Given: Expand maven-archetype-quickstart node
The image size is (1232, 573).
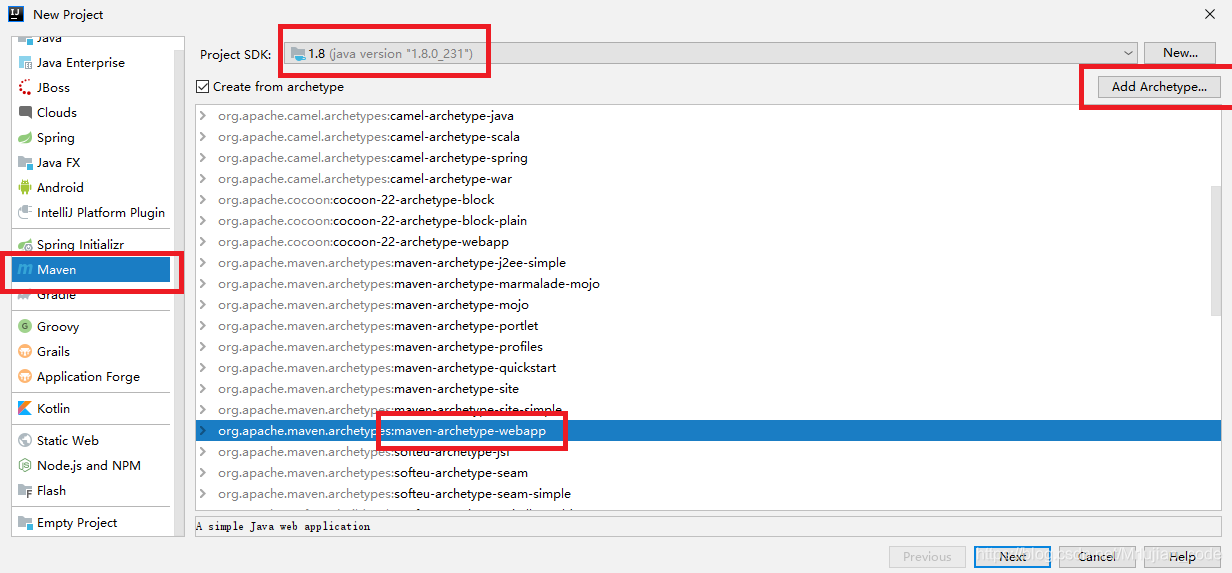Looking at the screenshot, I should point(203,368).
